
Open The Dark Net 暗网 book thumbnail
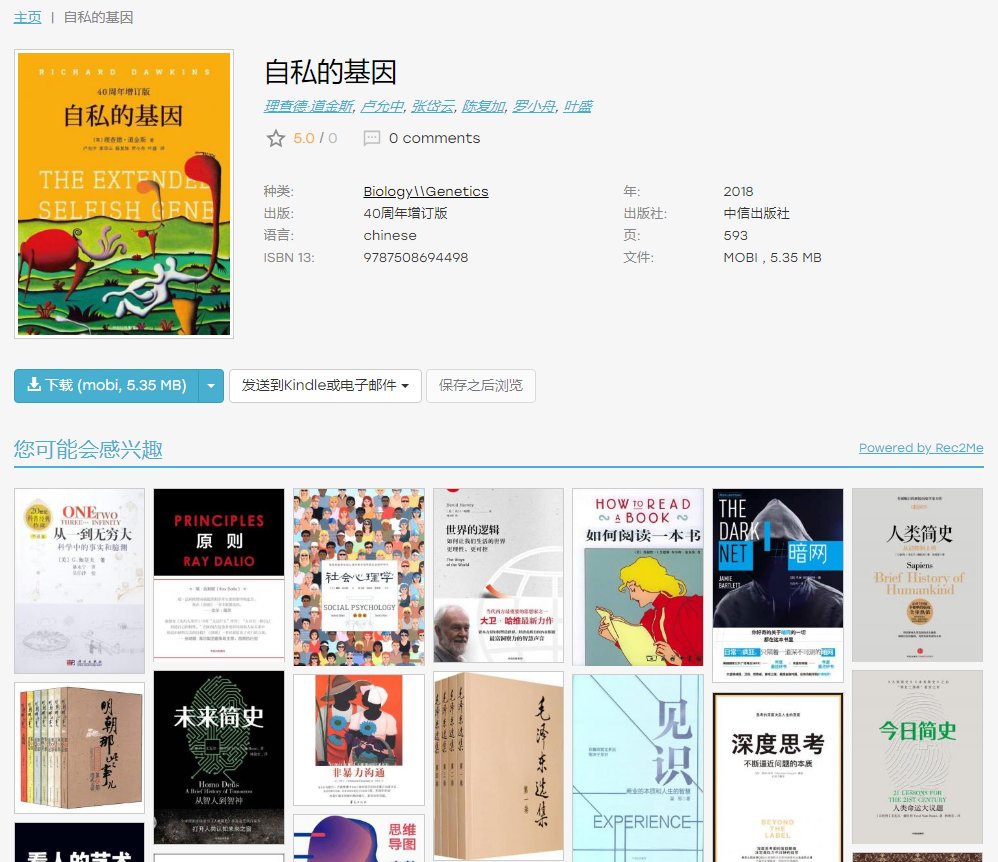click(778, 585)
